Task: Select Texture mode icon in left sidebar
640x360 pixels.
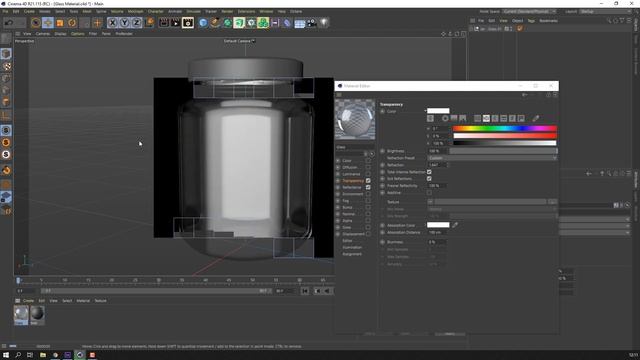Action: point(6,66)
